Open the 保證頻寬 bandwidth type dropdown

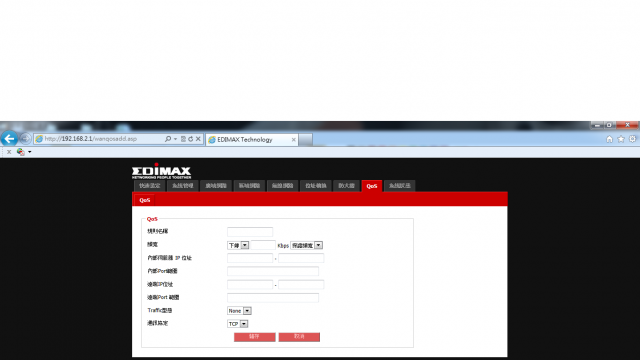coord(307,245)
